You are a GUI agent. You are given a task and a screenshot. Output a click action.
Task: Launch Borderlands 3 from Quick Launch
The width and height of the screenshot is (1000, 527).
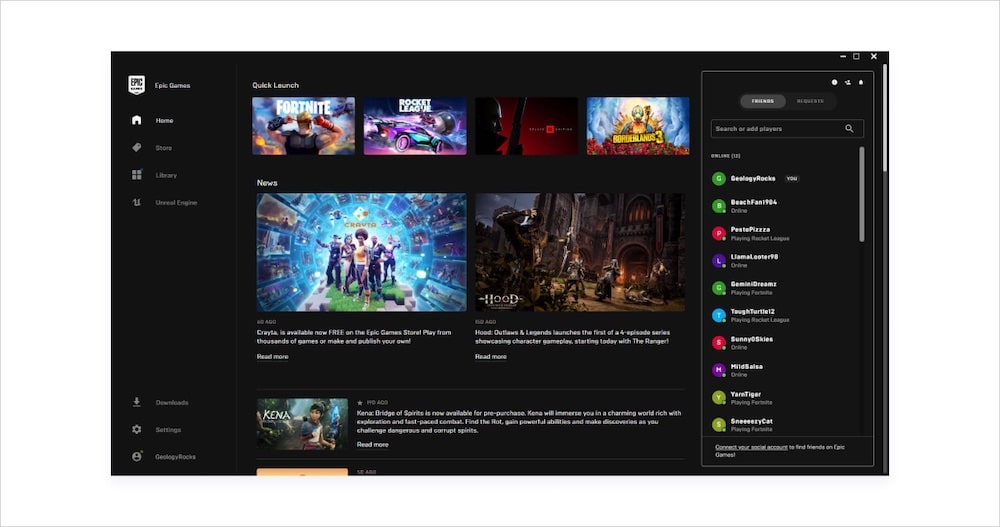[638, 126]
